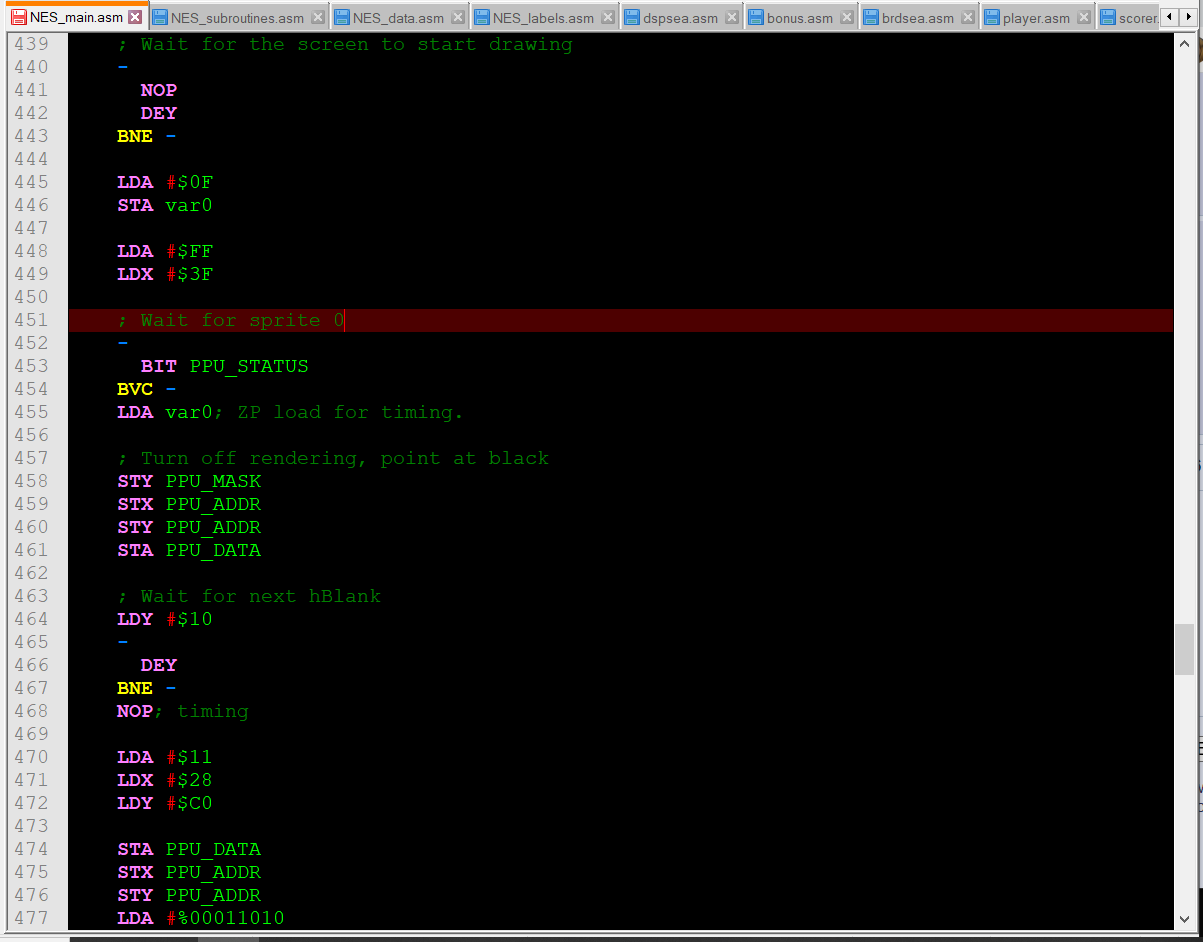Close the NES_labels.asm tab

[x=608, y=17]
